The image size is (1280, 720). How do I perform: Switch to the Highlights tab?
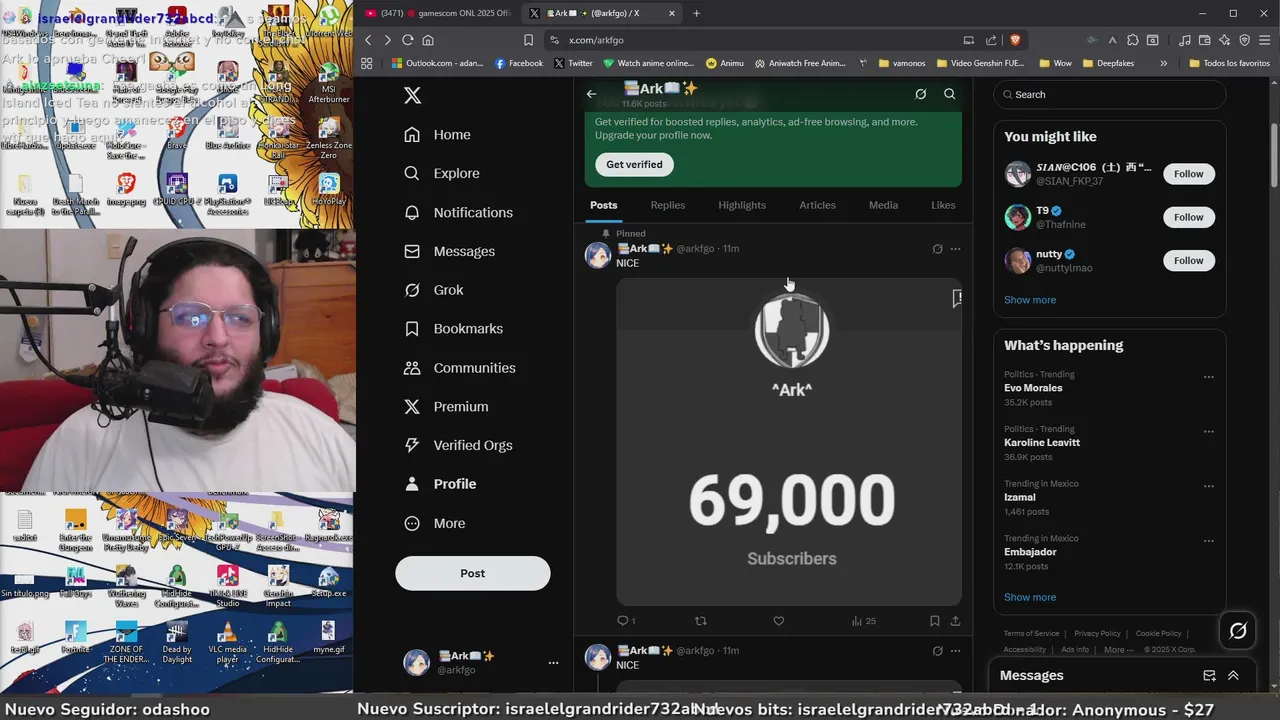pyautogui.click(x=742, y=205)
